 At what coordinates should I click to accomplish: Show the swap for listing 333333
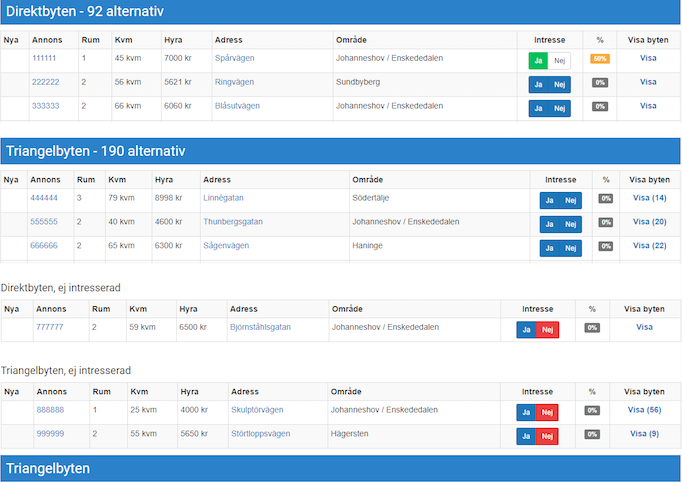[x=648, y=106]
